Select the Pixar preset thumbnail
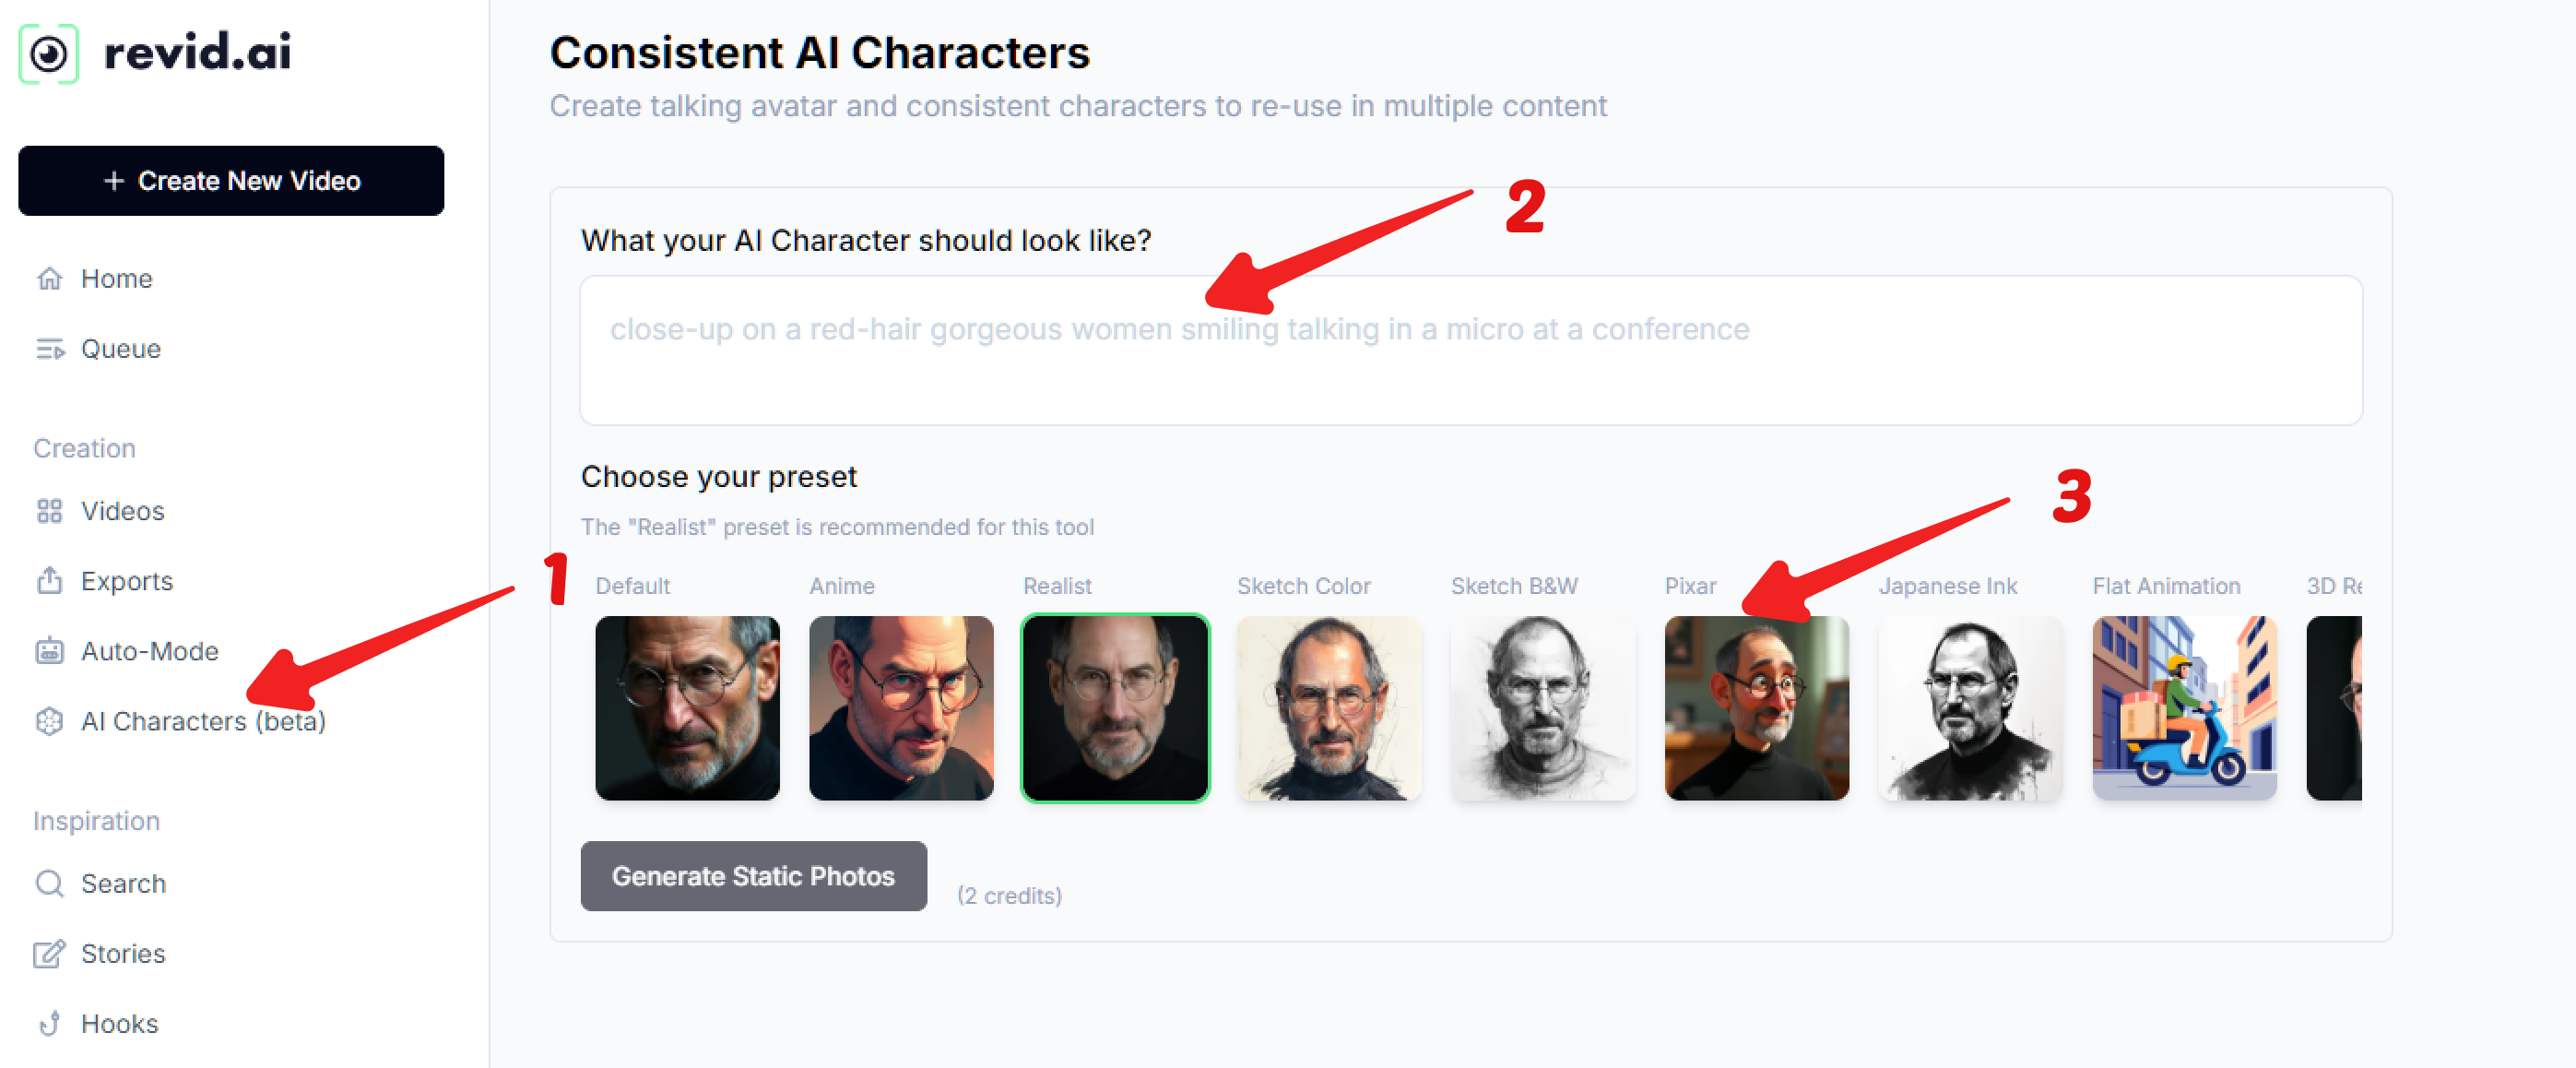 1756,708
